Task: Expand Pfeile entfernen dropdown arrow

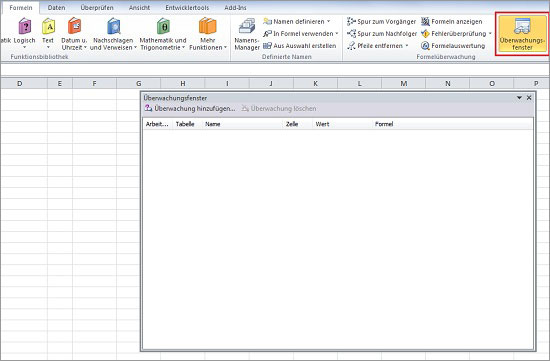Action: point(407,46)
